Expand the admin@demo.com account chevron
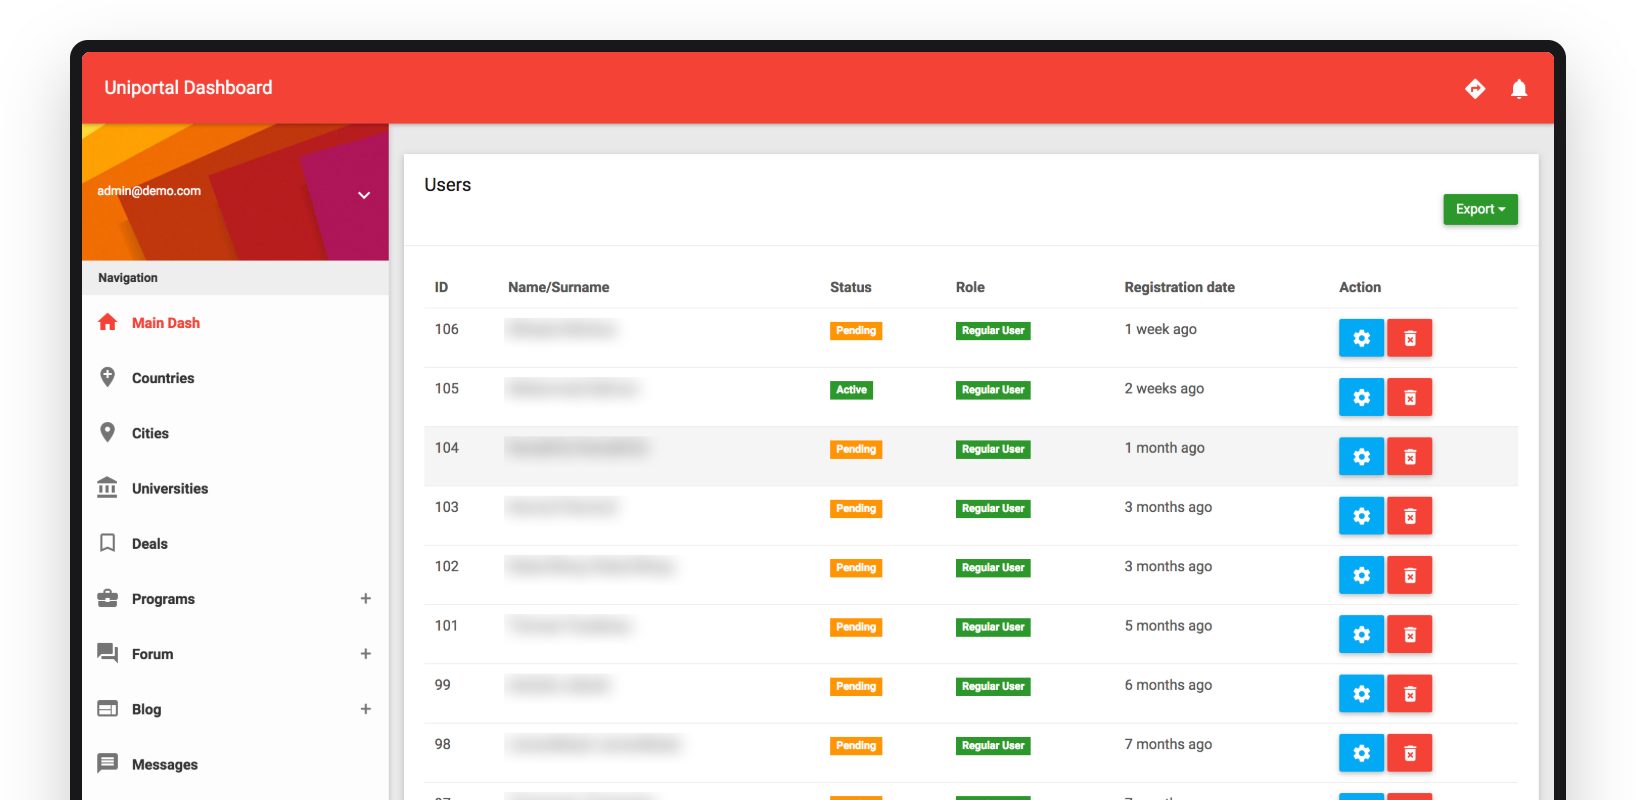 point(364,195)
